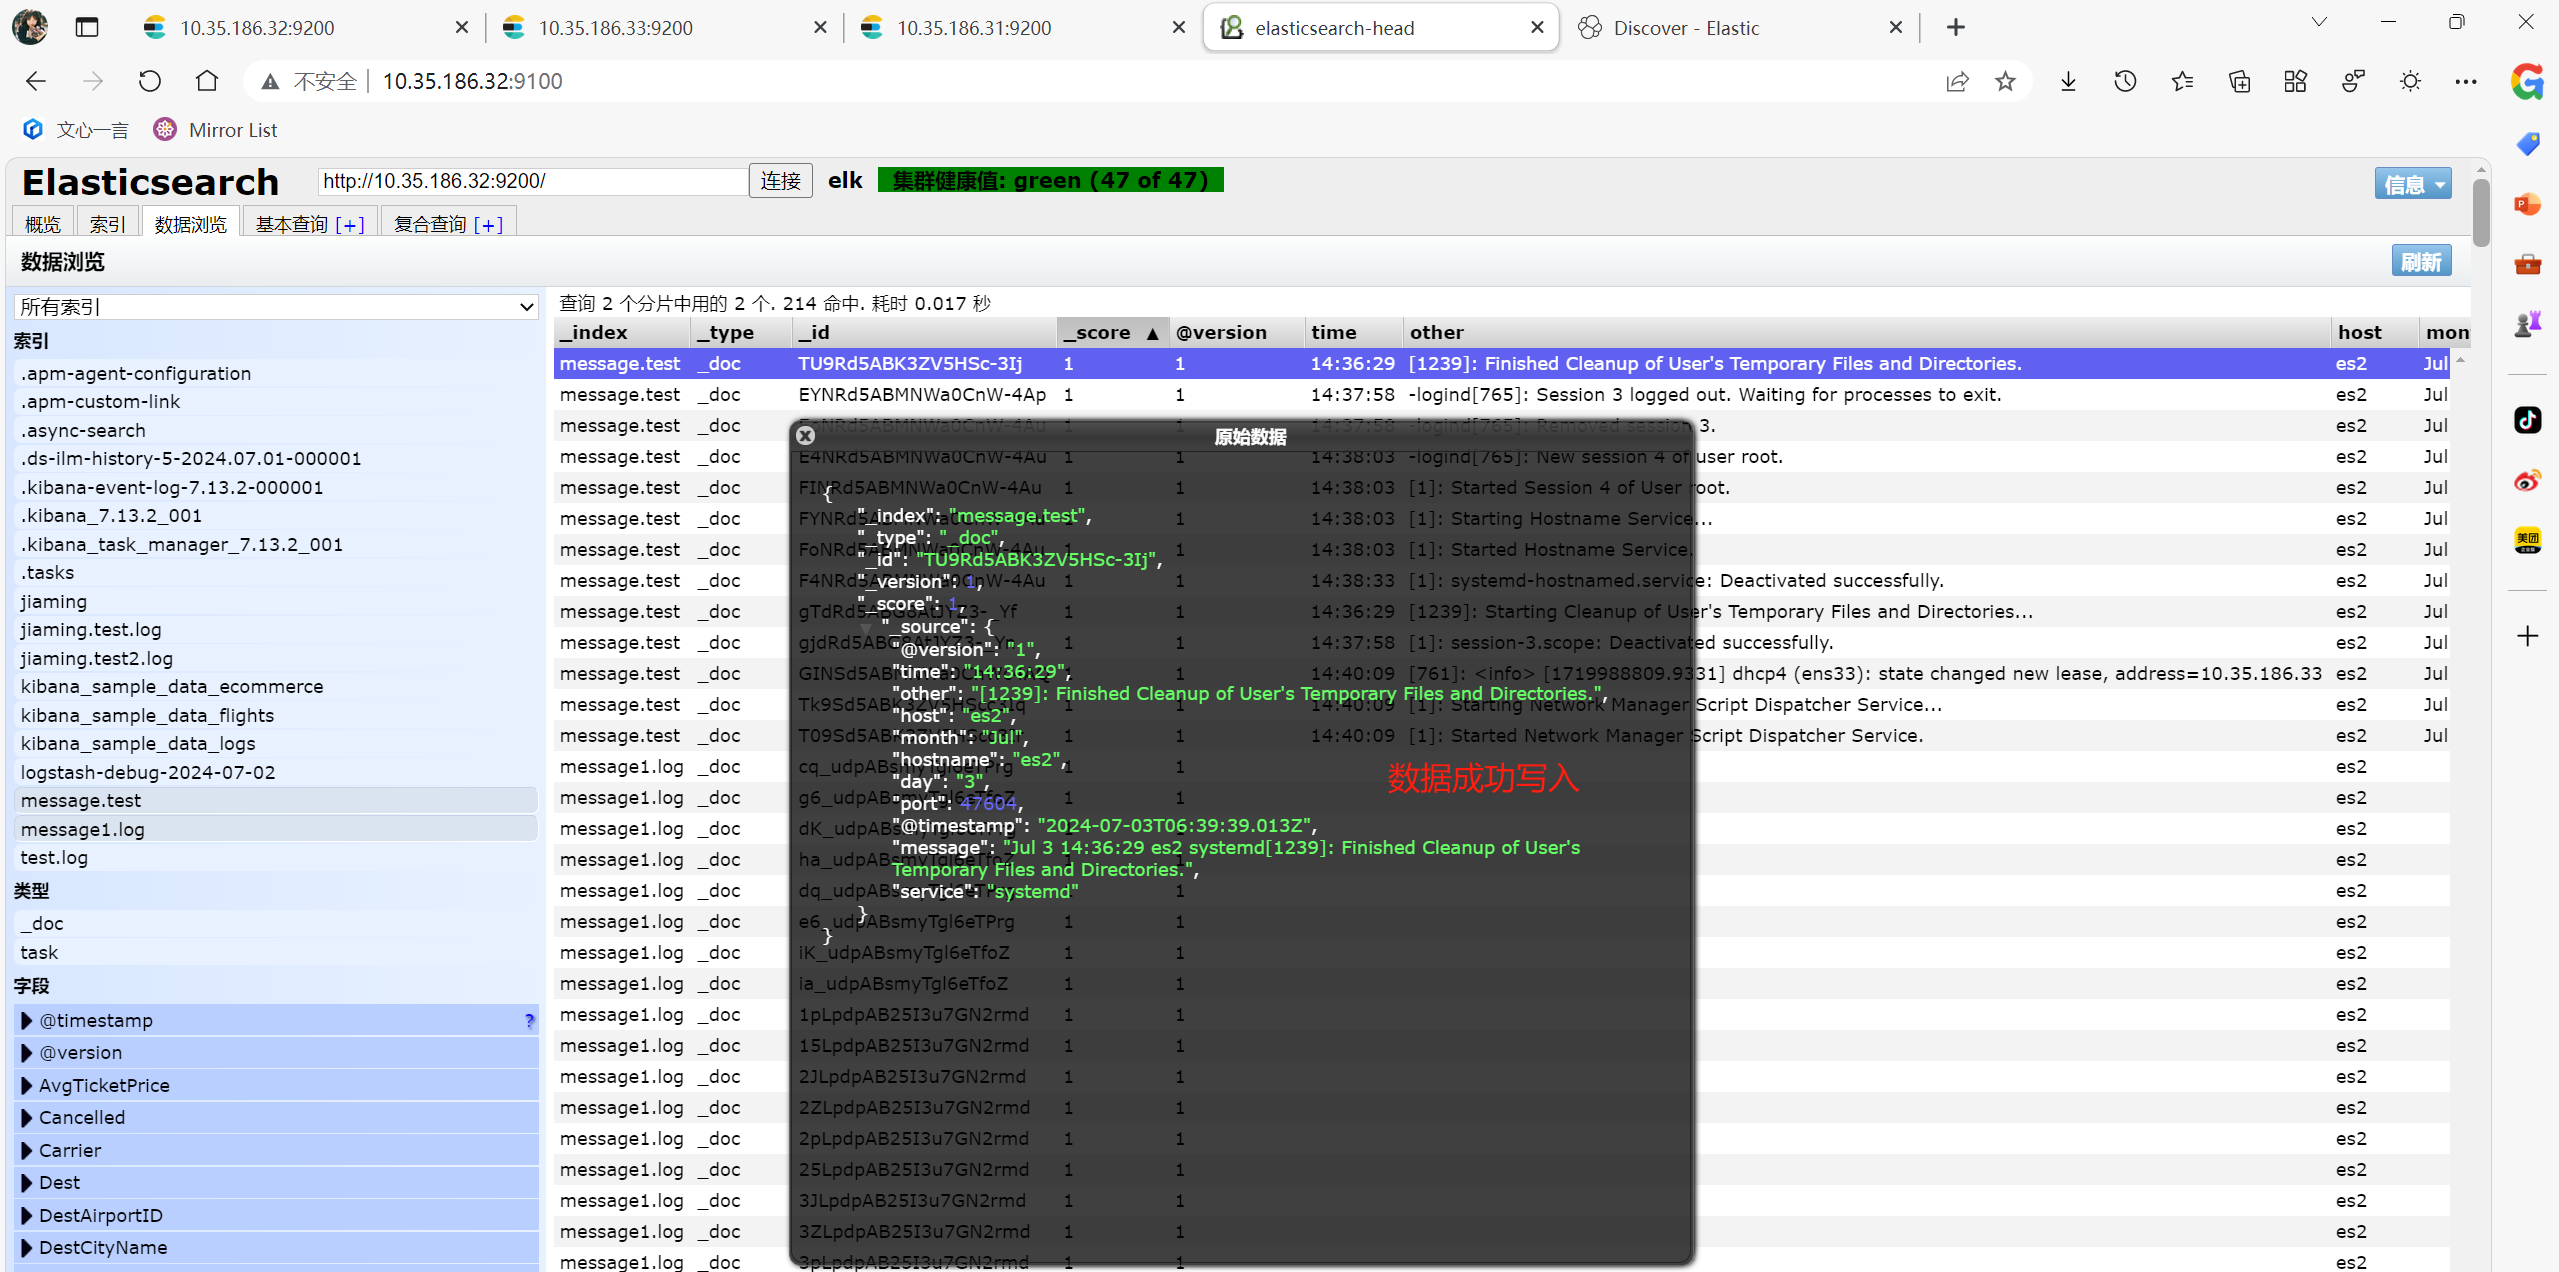
Task: Open the browser extensions icon
Action: 2296,81
